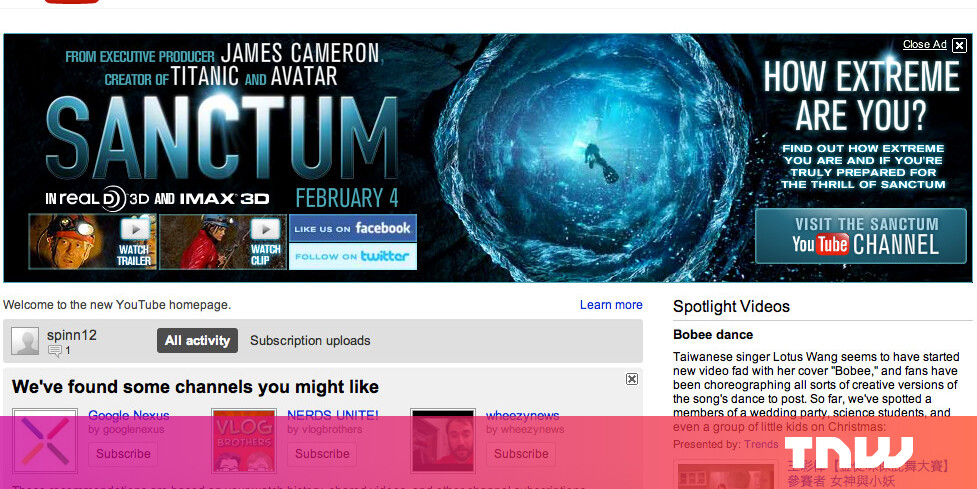Click the NERDS UNITE! channel link
977x489 pixels.
pos(333,415)
